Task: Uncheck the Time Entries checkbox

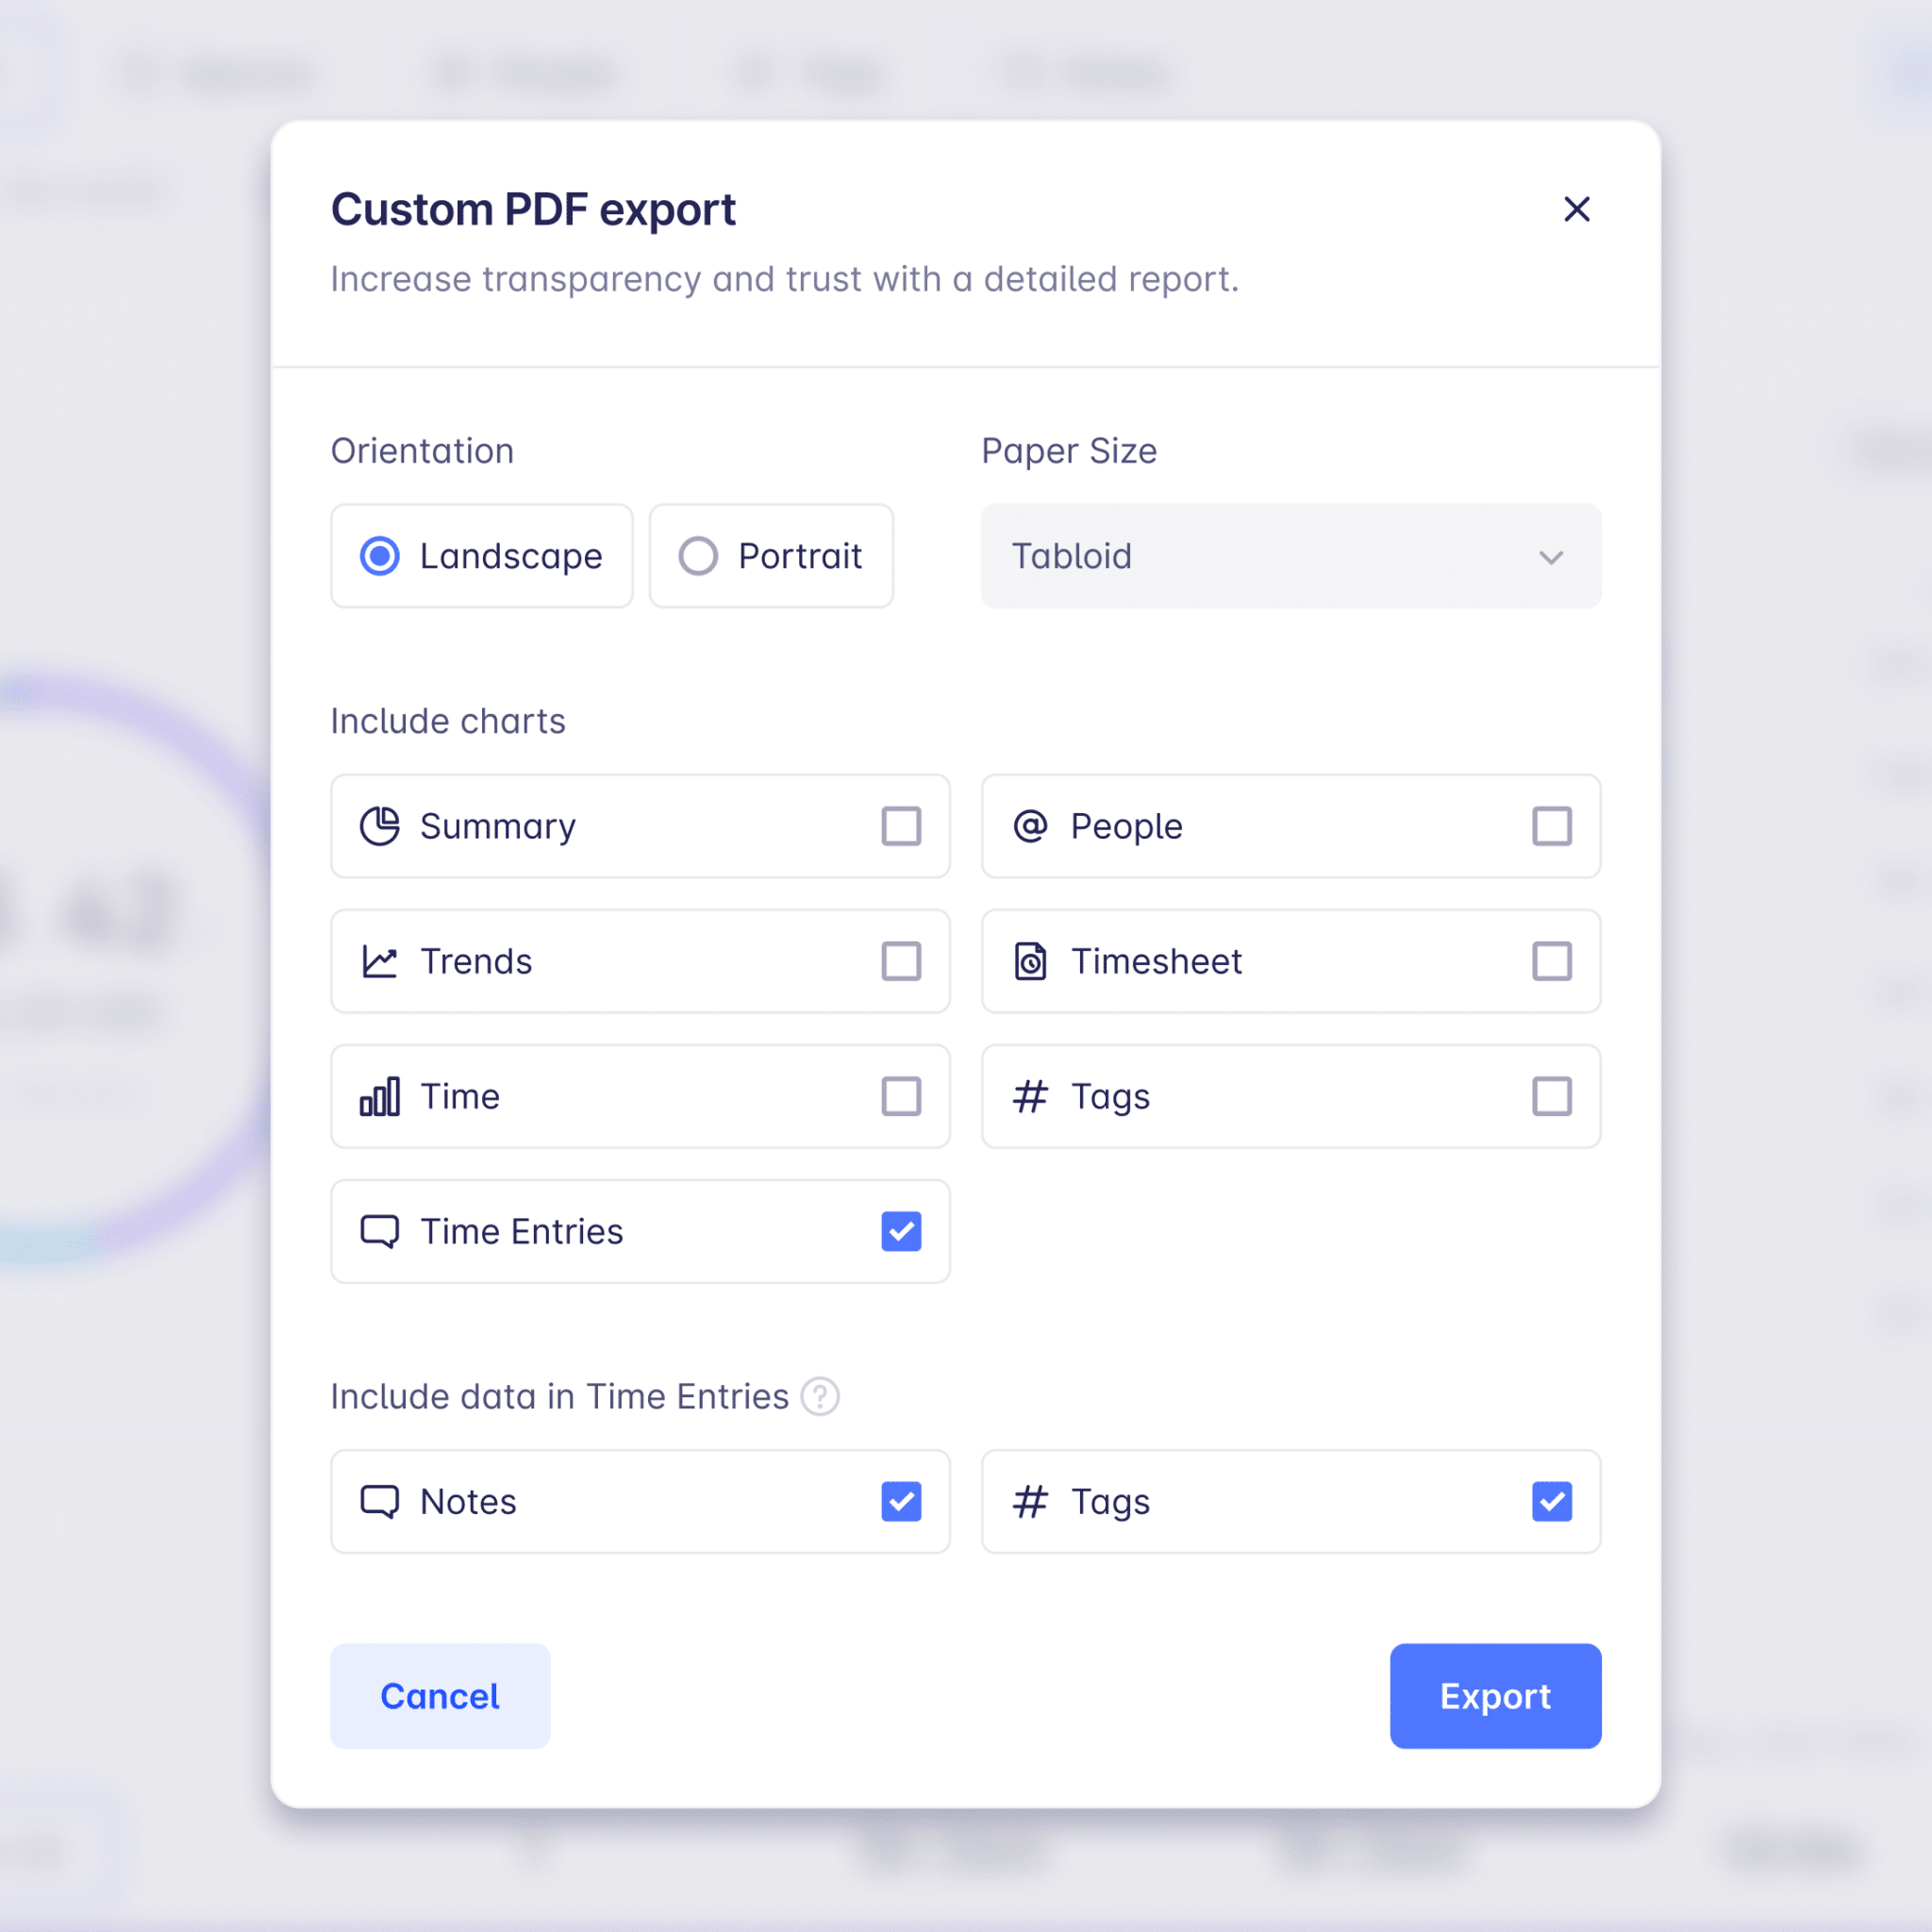Action: click(901, 1231)
